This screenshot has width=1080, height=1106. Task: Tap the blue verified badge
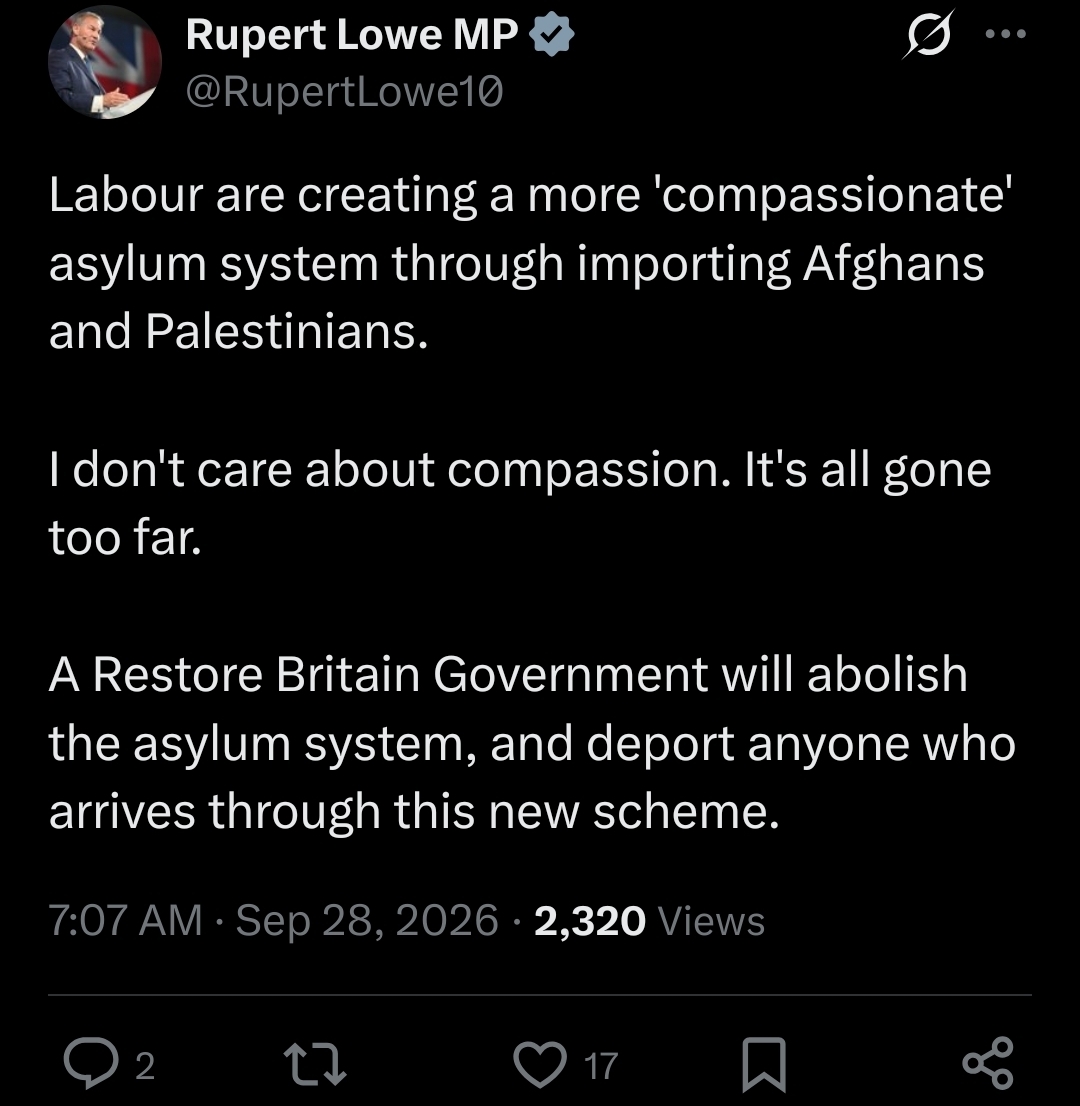point(552,35)
